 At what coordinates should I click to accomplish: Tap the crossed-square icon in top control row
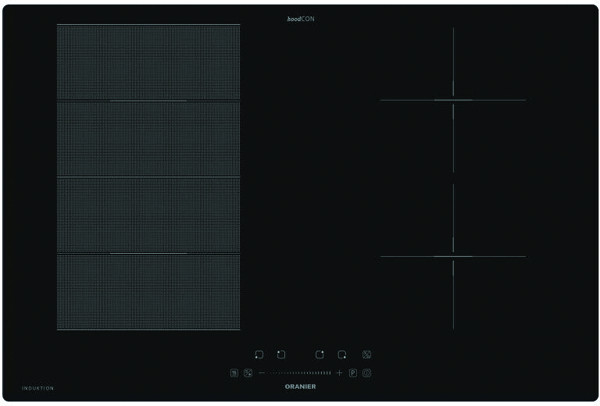pyautogui.click(x=367, y=354)
